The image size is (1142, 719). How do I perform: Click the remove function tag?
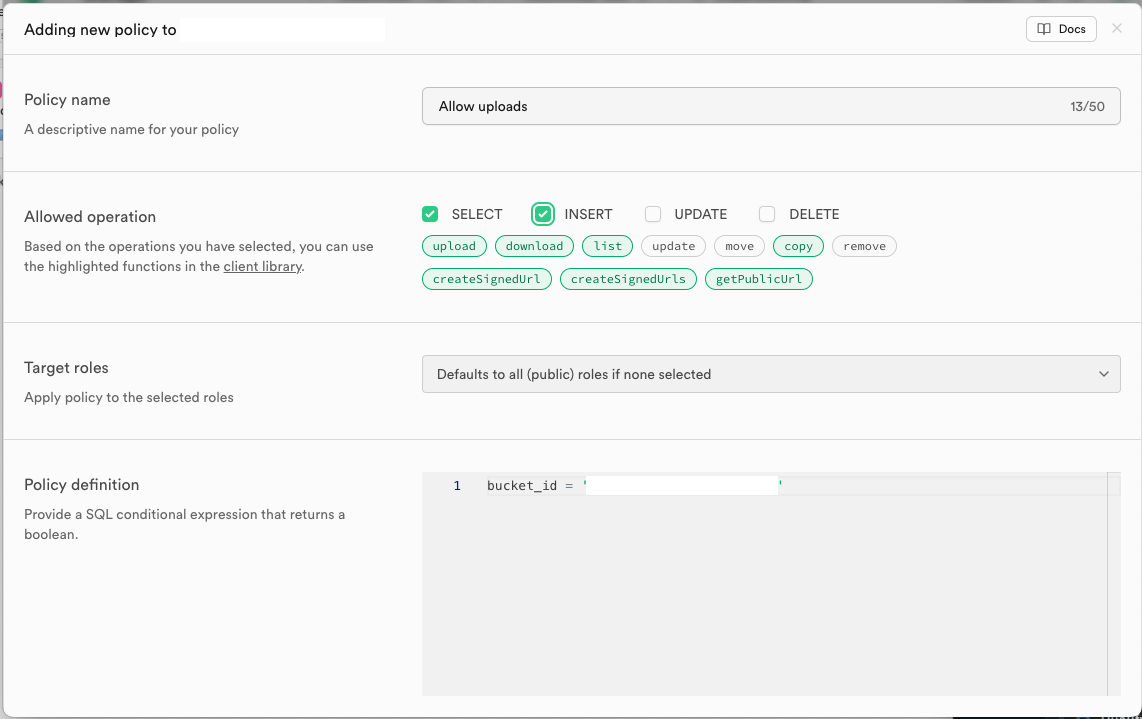pyautogui.click(x=864, y=246)
